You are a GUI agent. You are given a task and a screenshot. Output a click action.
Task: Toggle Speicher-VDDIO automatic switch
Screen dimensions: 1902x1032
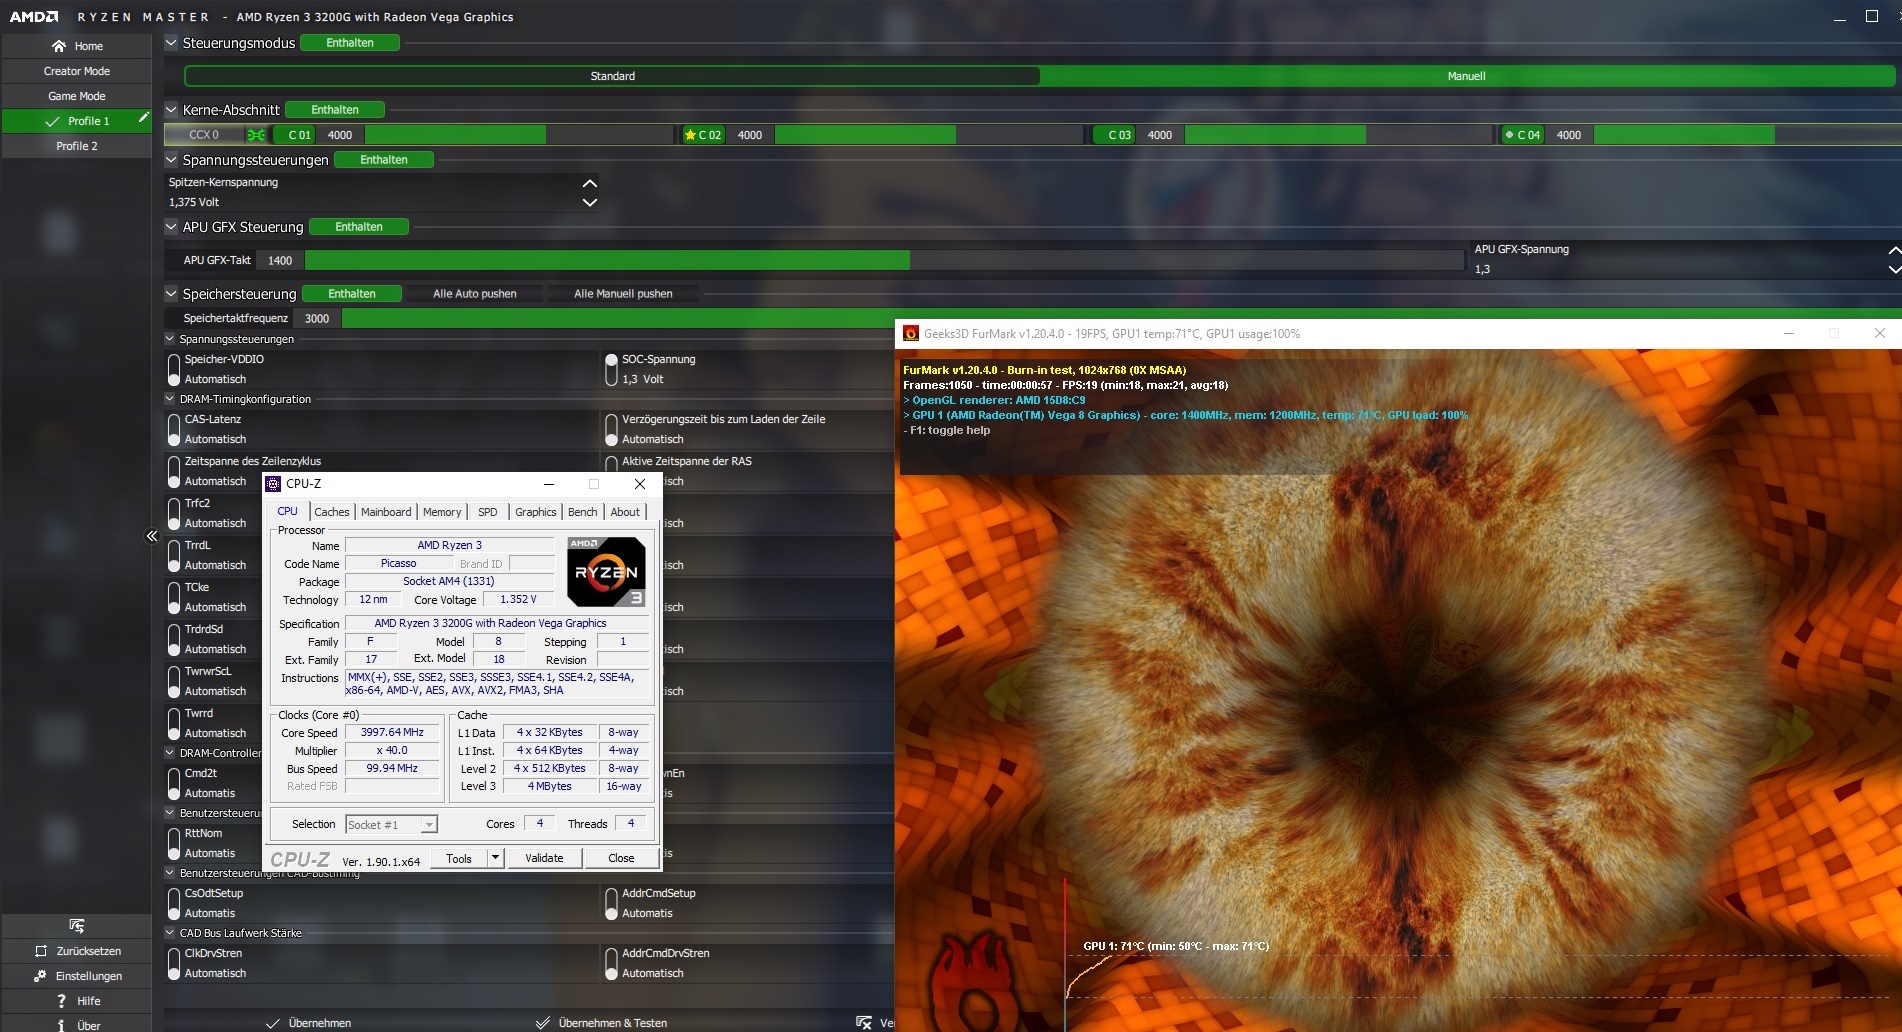(174, 369)
